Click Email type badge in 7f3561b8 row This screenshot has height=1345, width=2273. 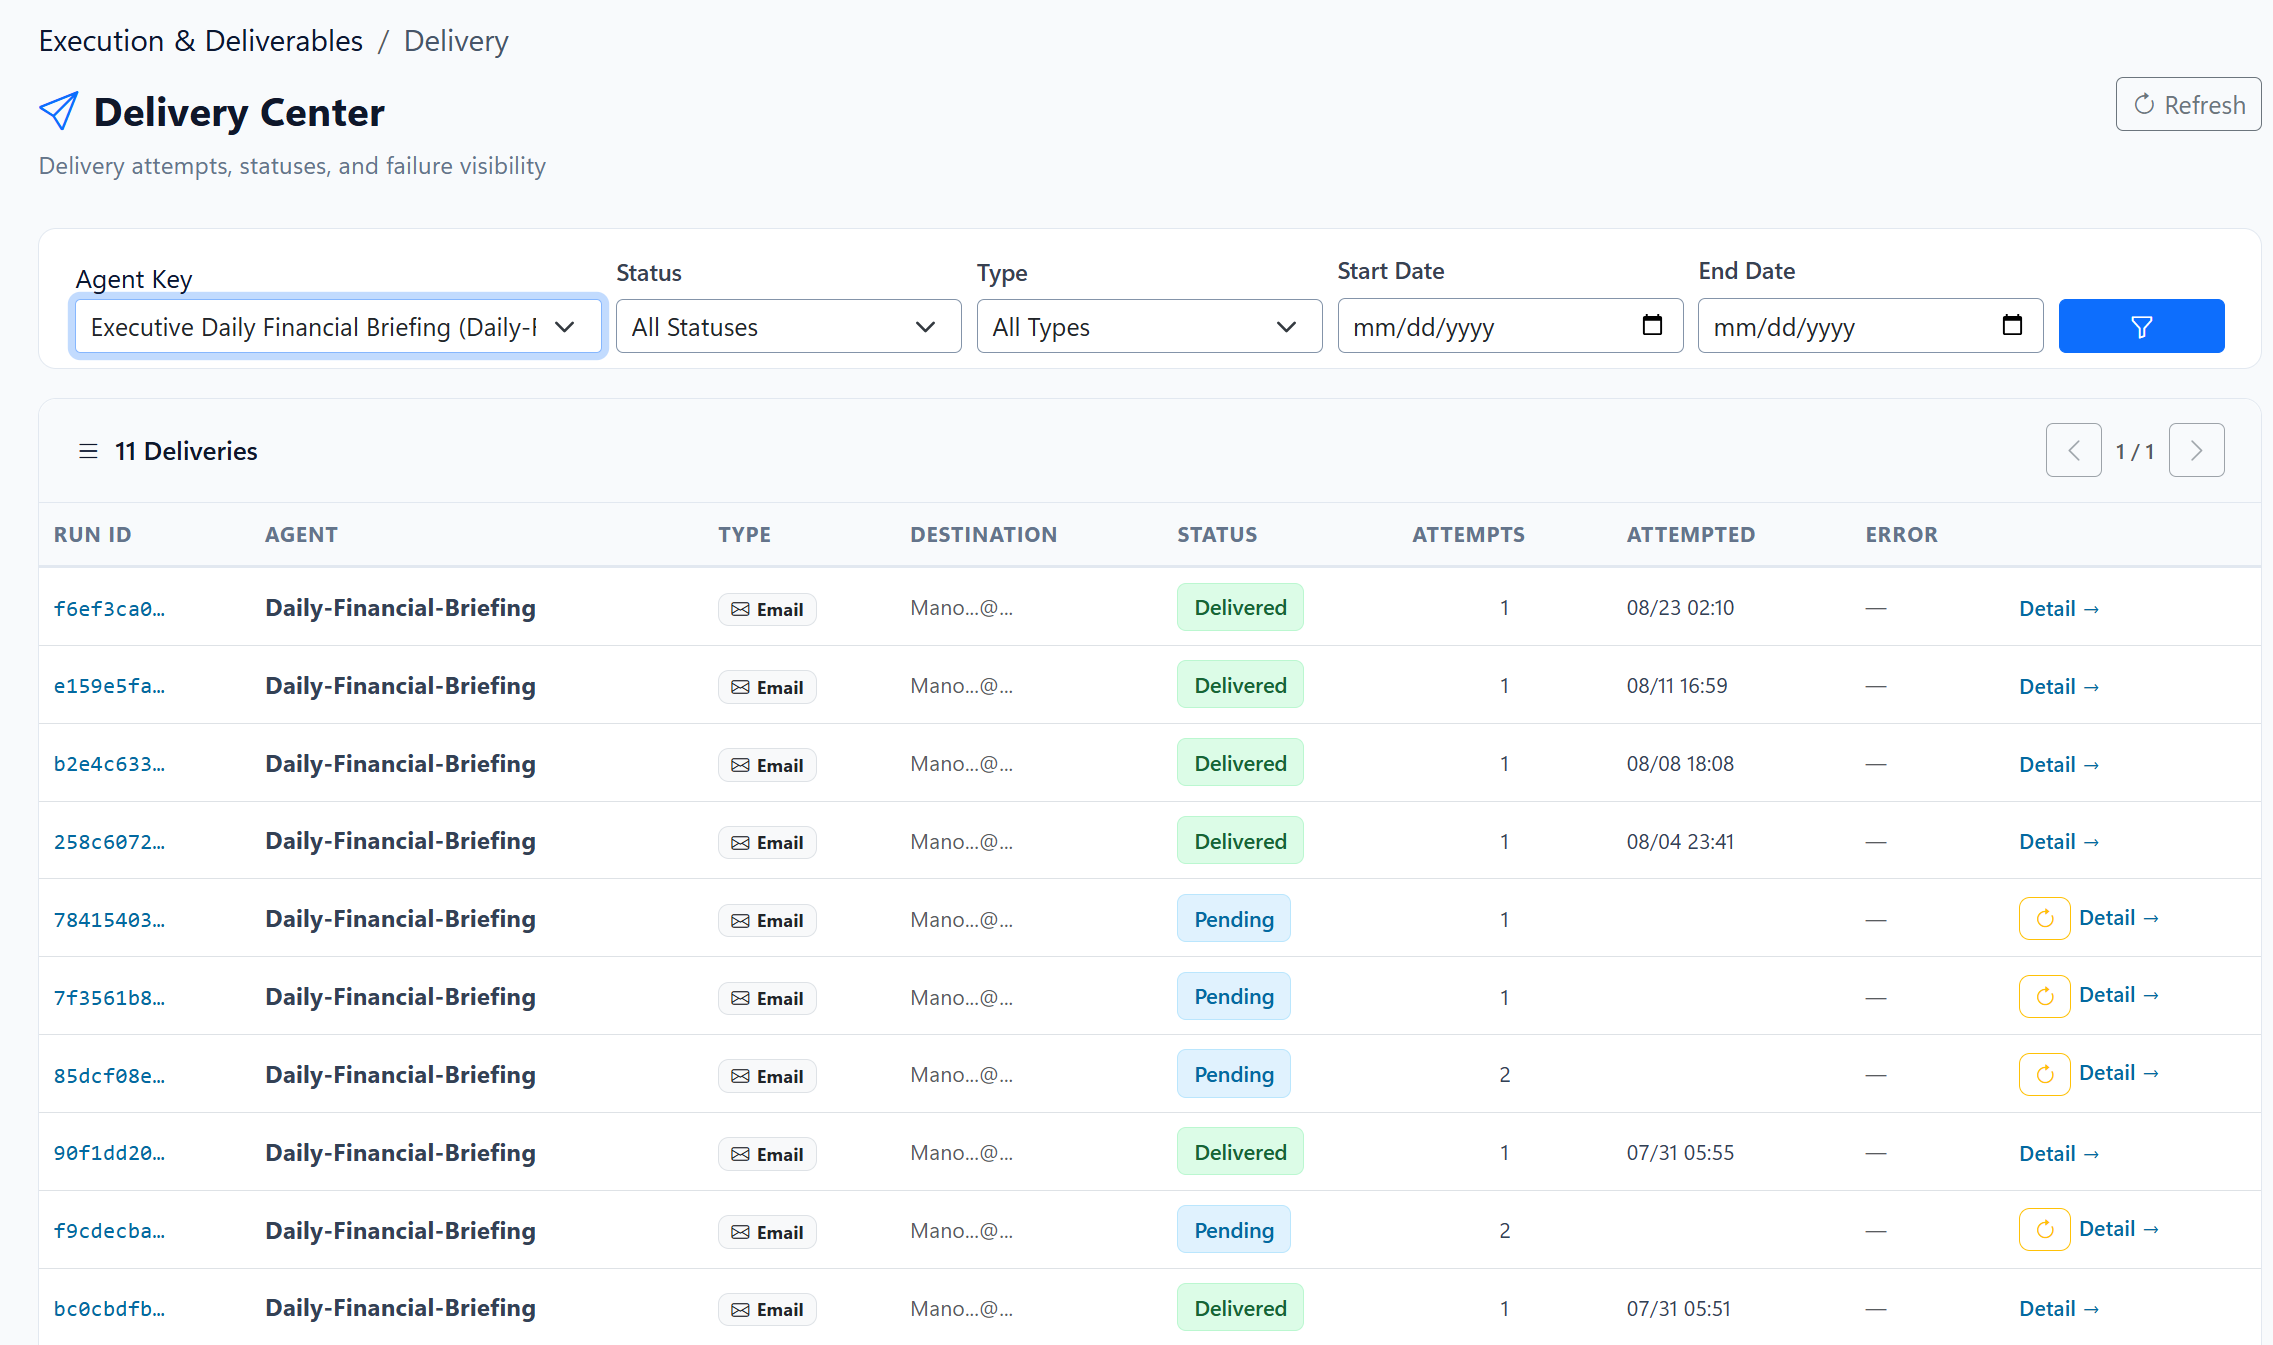tap(767, 998)
